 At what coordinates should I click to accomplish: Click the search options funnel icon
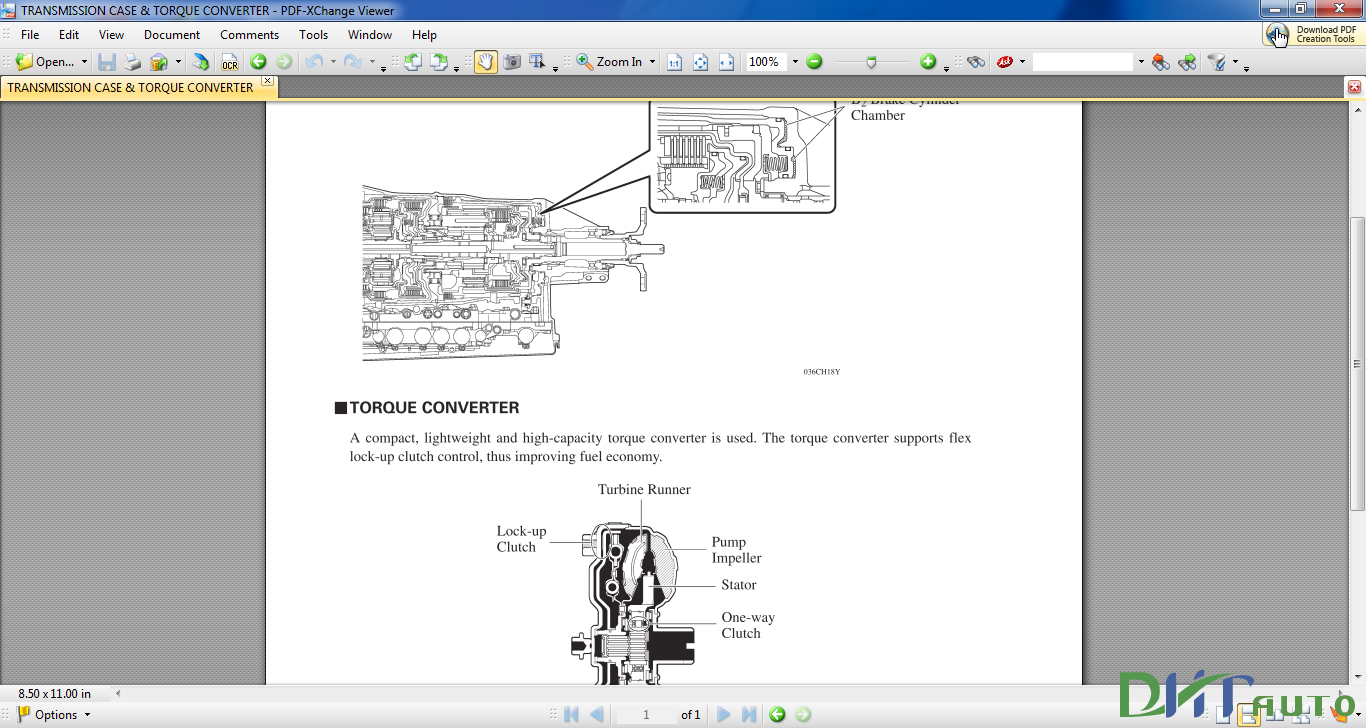tap(1217, 62)
